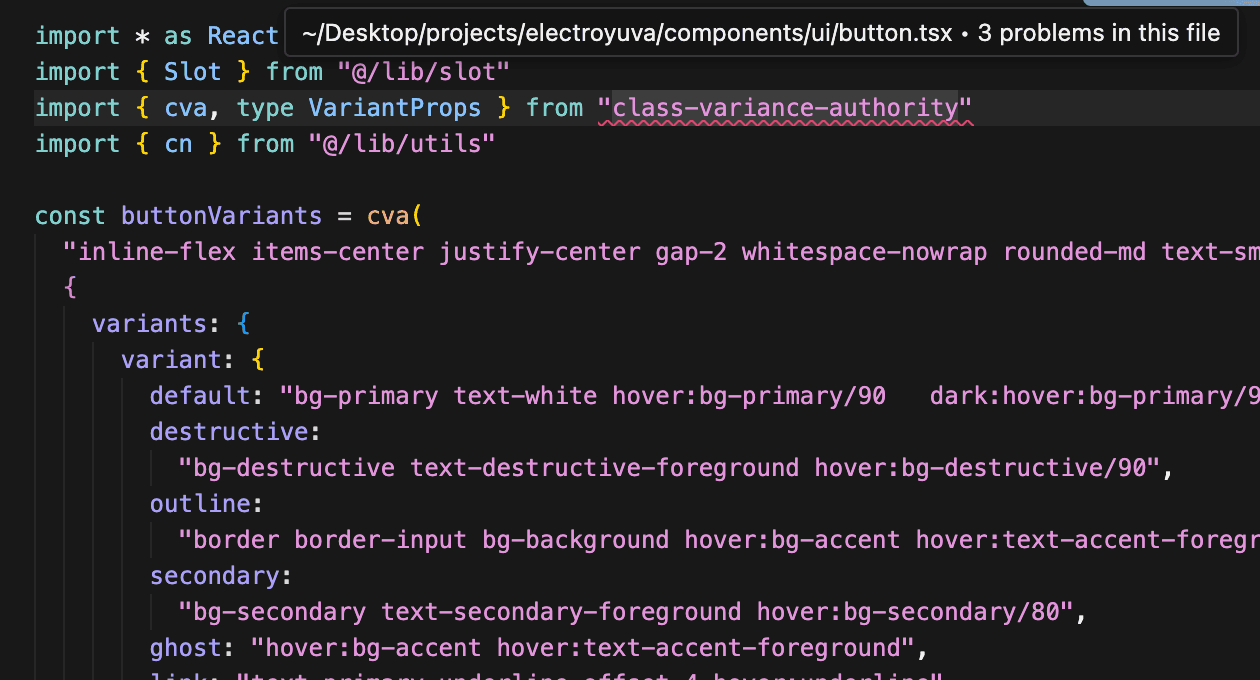Click the "variants:" object key

point(157,324)
